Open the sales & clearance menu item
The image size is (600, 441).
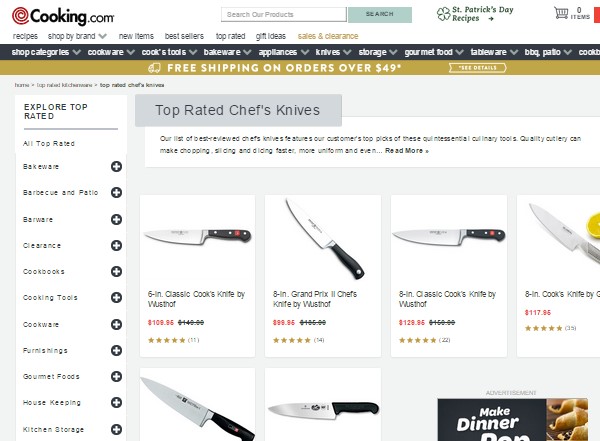click(x=328, y=36)
